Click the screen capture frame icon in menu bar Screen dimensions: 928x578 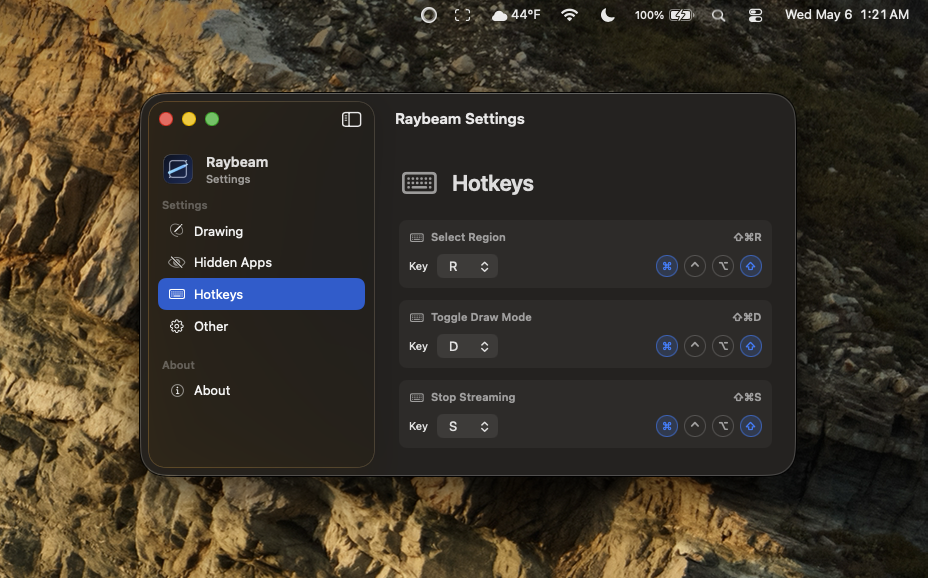[463, 15]
